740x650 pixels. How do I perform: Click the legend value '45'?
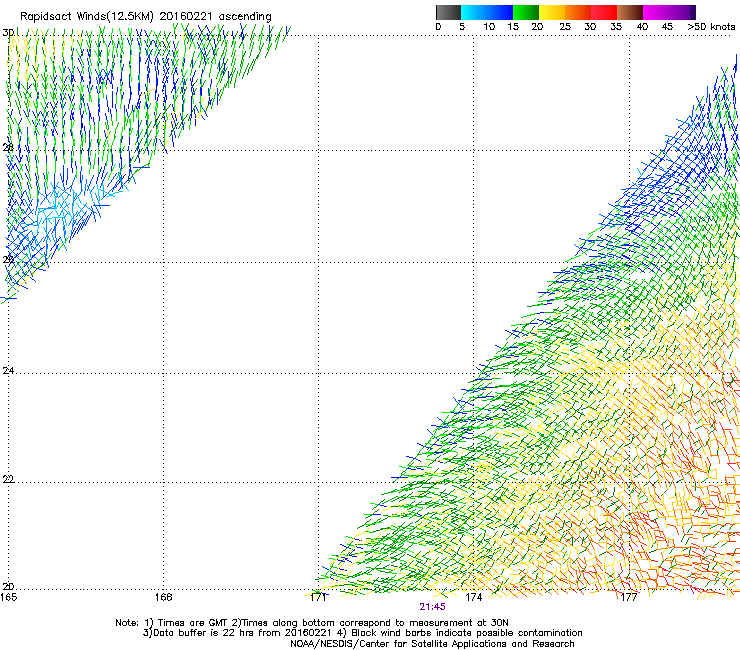tap(667, 27)
